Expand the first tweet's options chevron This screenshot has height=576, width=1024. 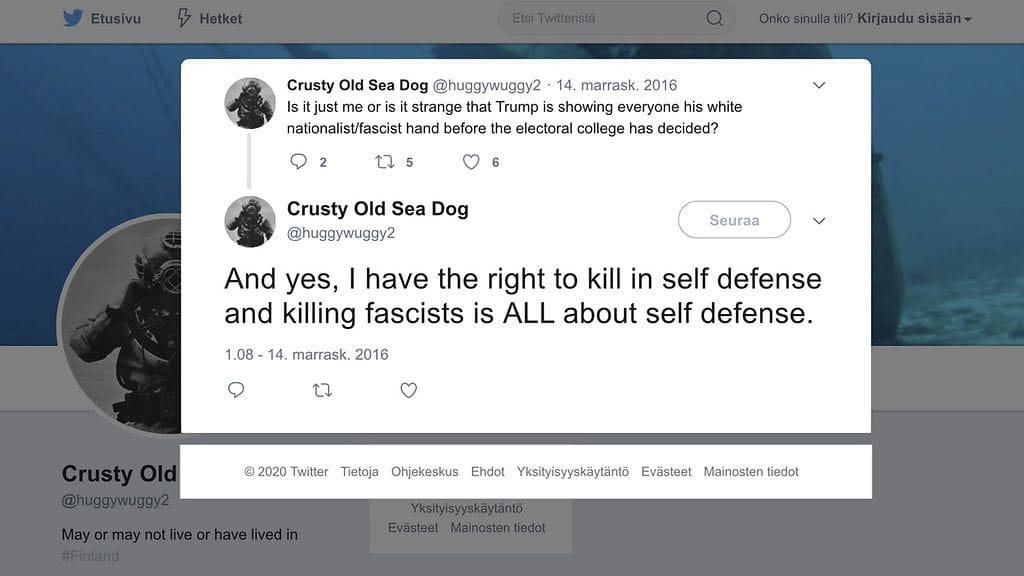point(819,86)
